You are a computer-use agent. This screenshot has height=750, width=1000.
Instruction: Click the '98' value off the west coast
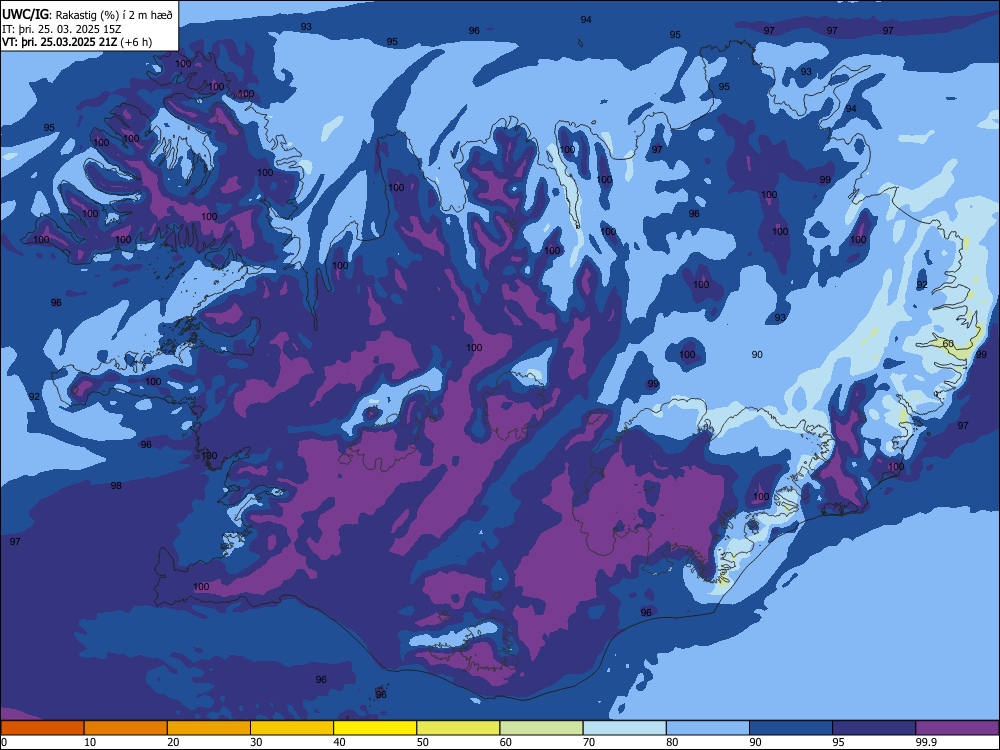[116, 486]
